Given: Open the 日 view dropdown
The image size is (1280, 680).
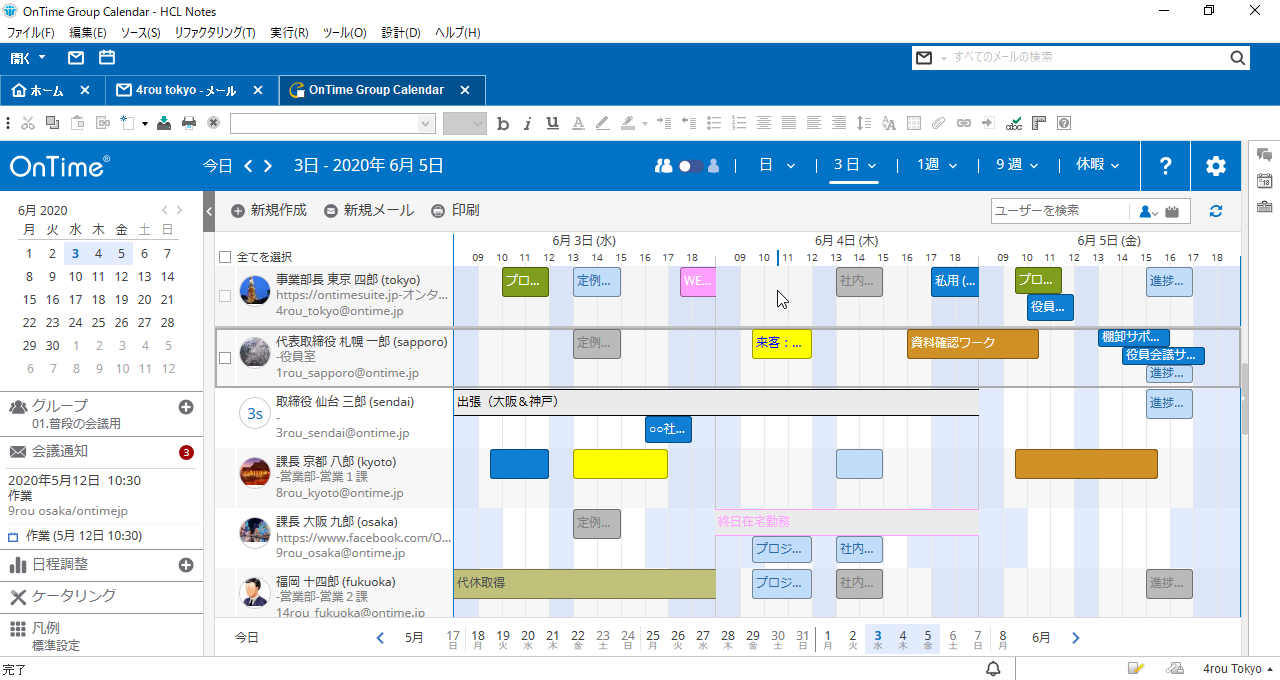Looking at the screenshot, I should (x=777, y=166).
